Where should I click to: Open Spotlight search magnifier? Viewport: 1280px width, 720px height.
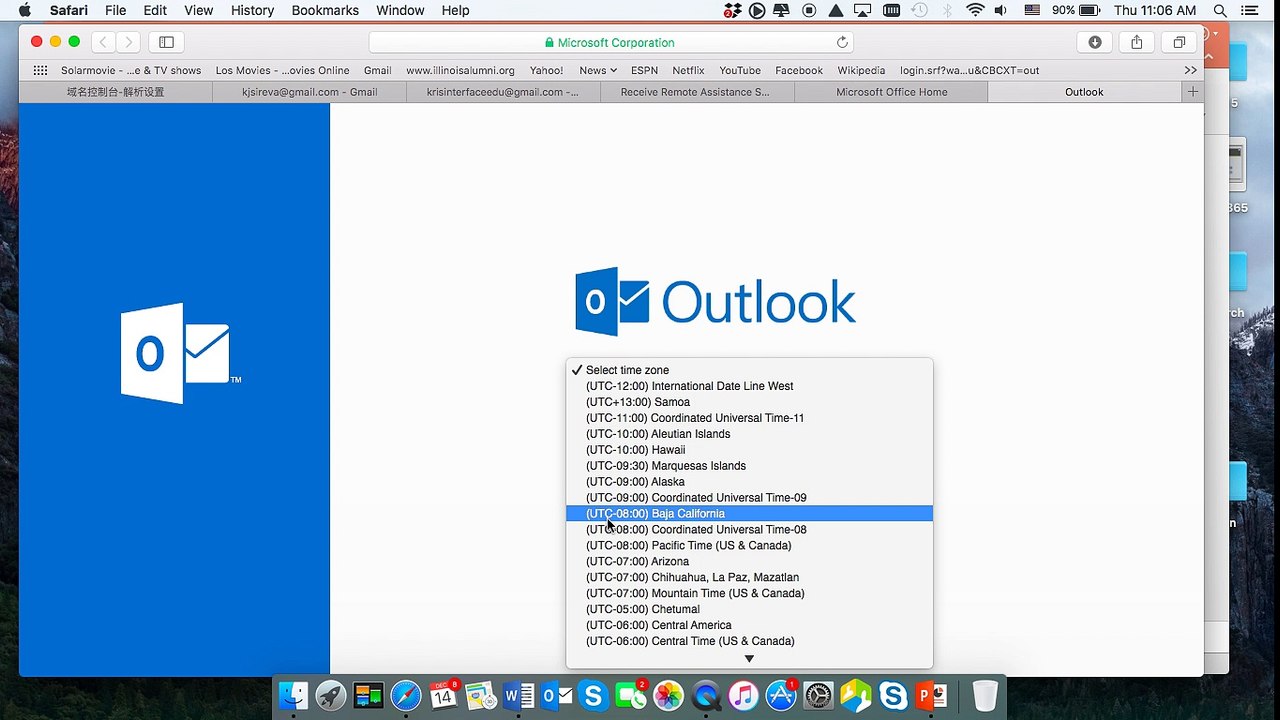[1220, 10]
